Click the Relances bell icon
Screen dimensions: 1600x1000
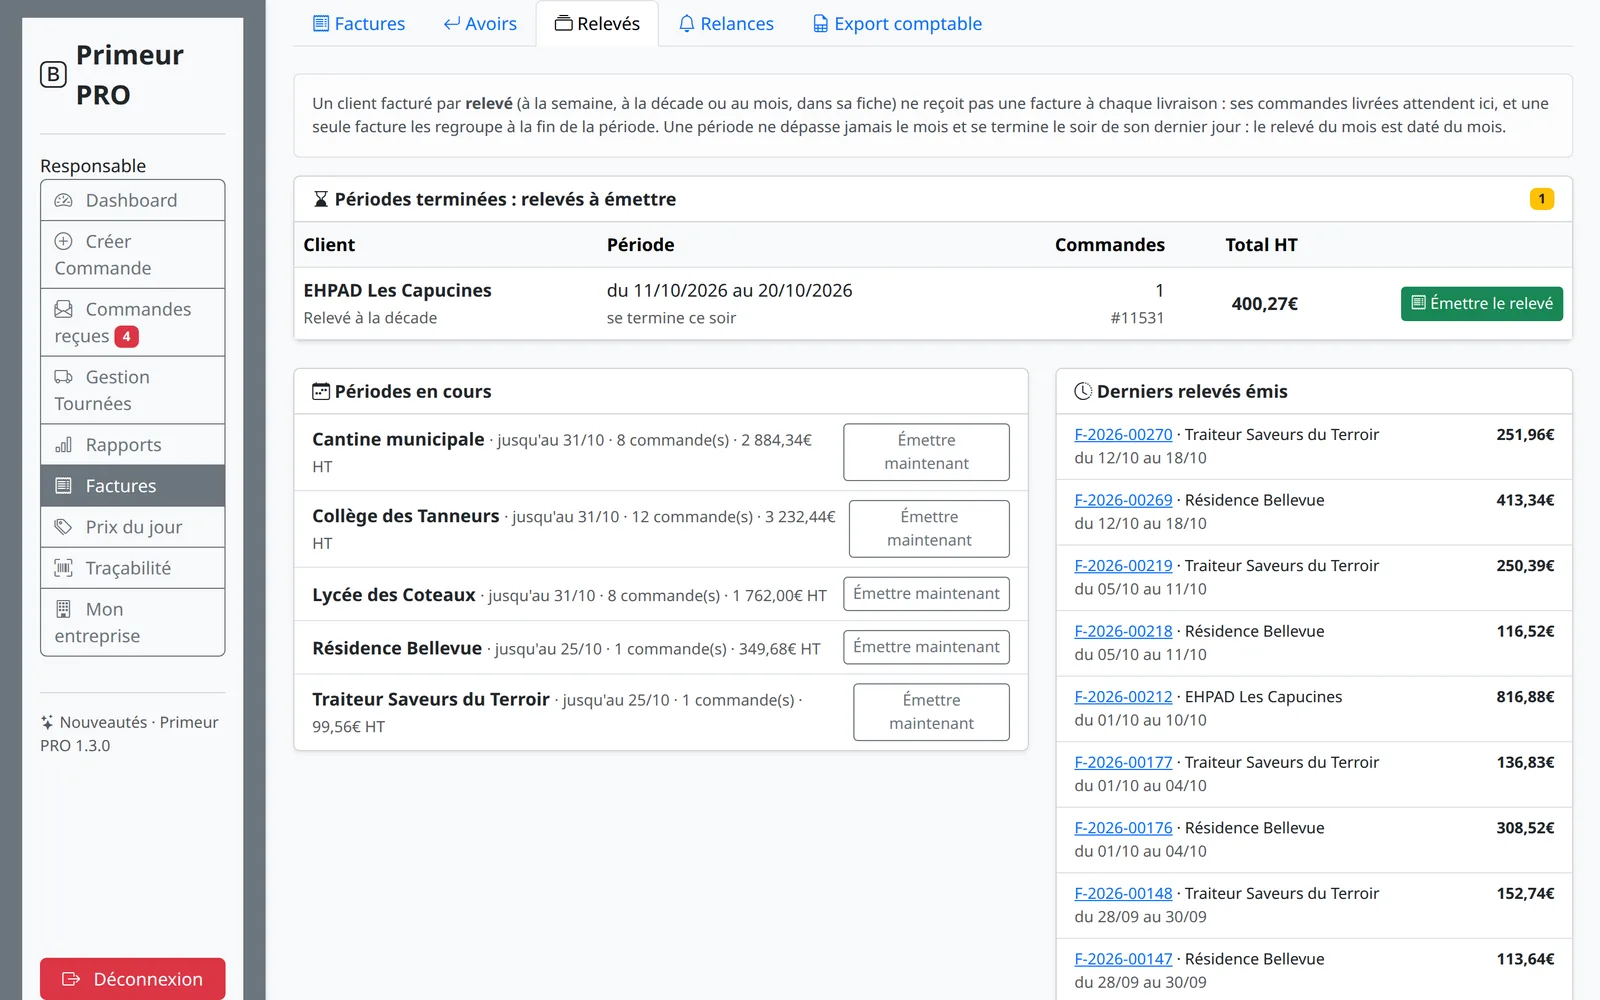(687, 24)
